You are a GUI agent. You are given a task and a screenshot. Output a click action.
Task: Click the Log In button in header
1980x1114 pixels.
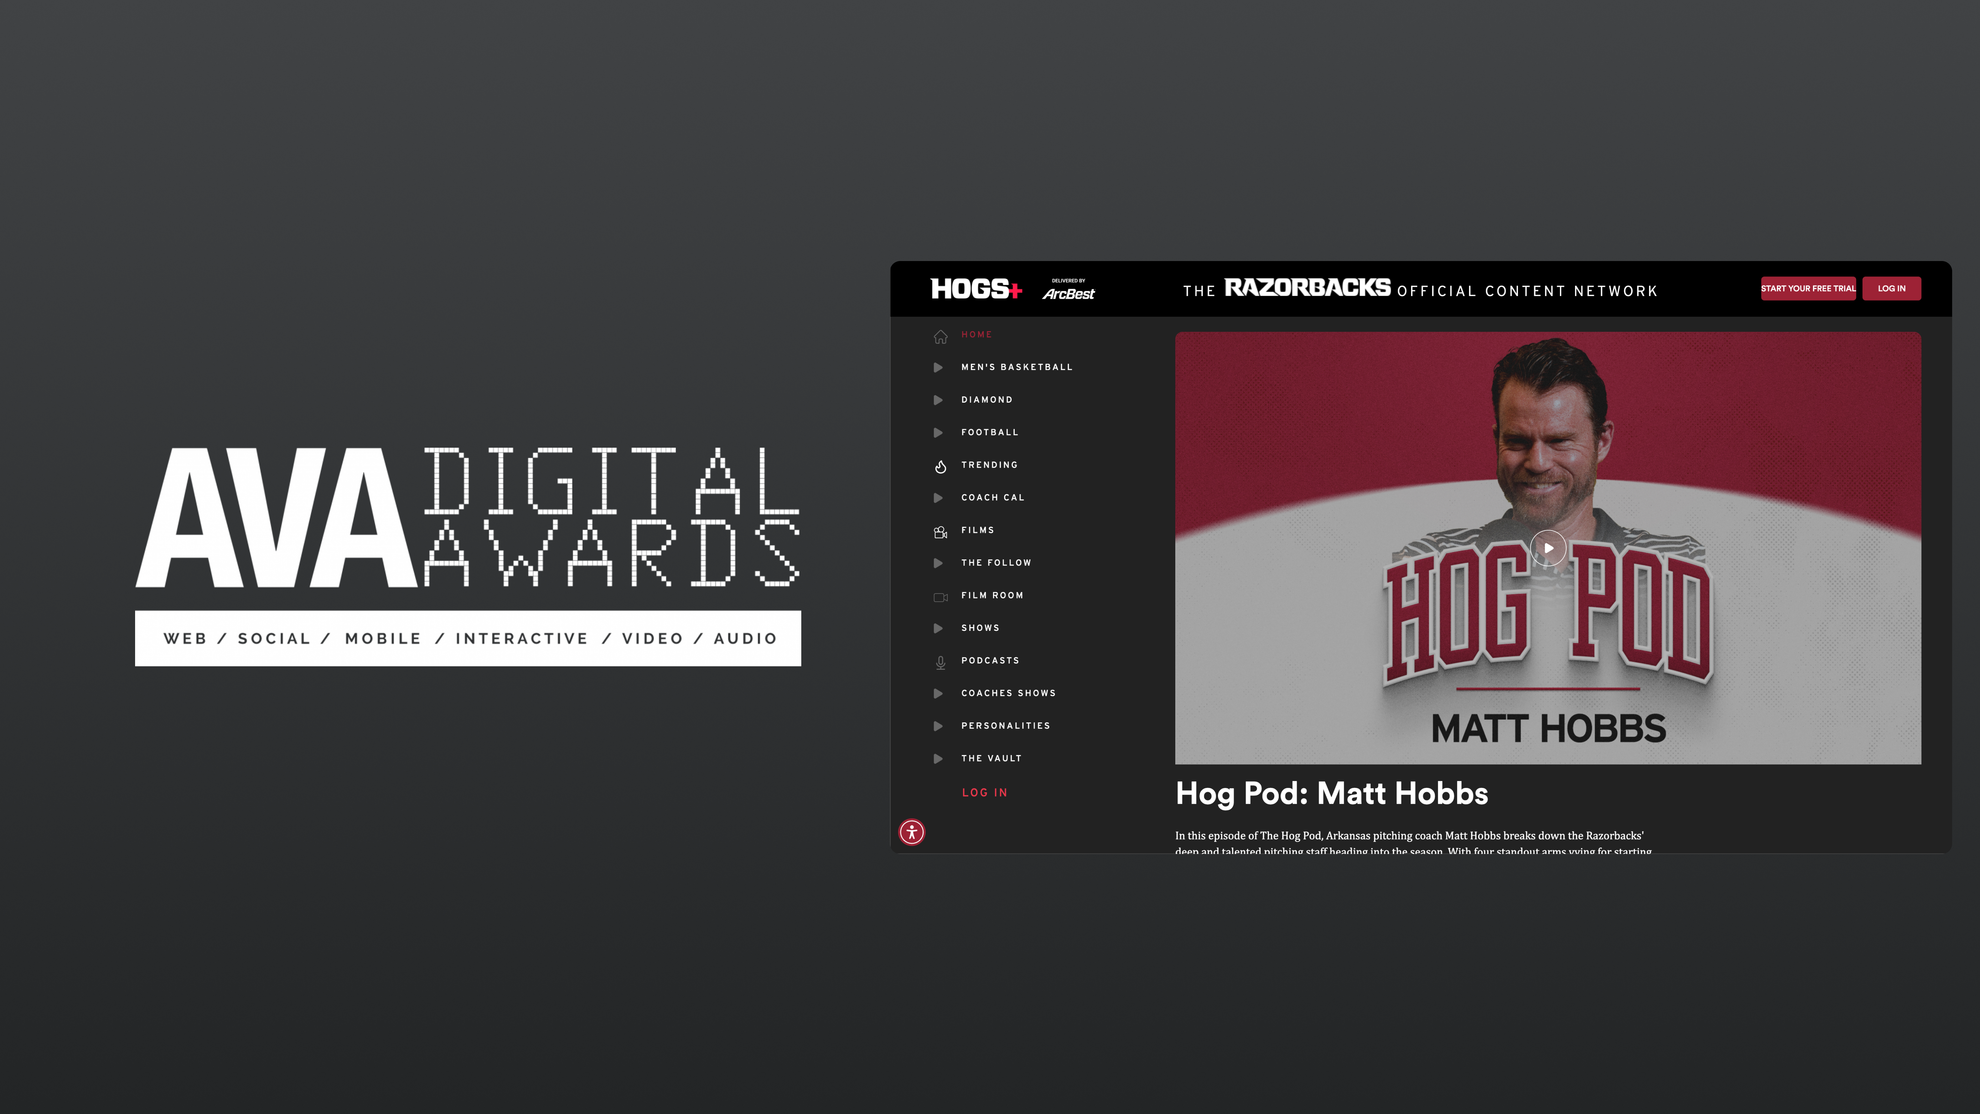(x=1891, y=289)
